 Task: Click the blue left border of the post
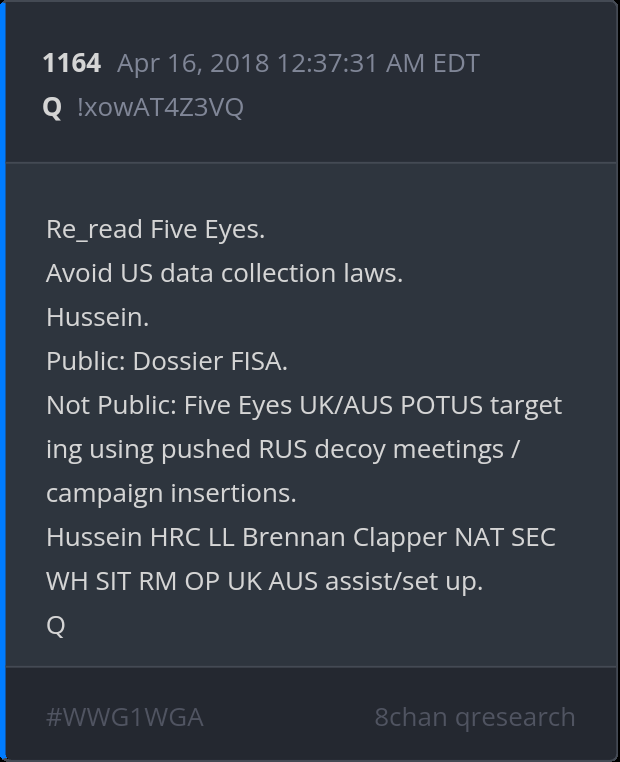(x=3, y=380)
